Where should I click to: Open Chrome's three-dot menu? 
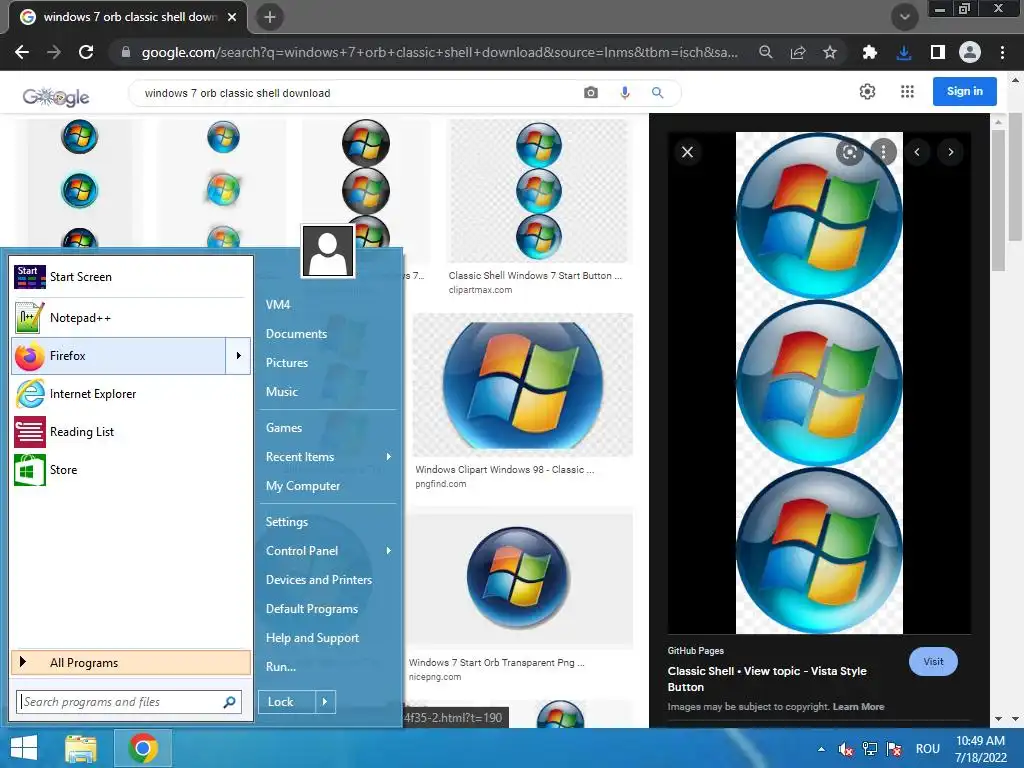pyautogui.click(x=1002, y=52)
